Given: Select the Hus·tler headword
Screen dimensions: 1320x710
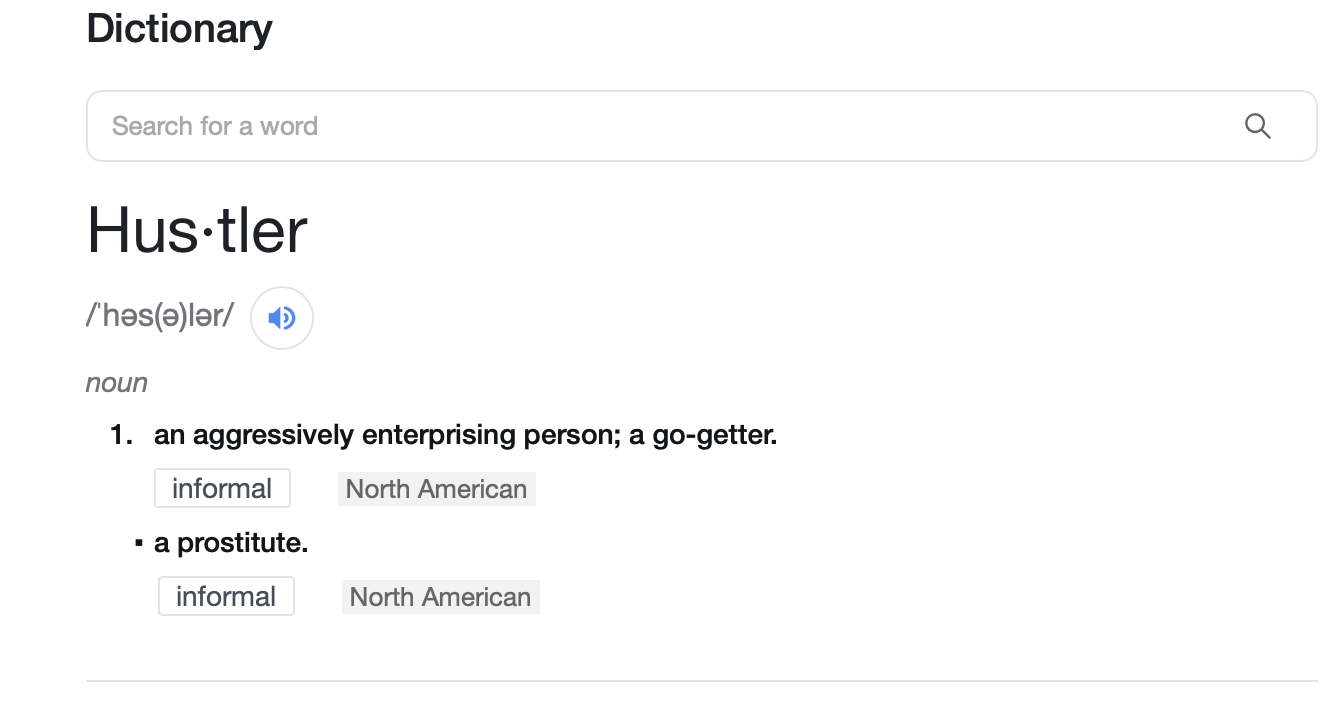Looking at the screenshot, I should 197,231.
